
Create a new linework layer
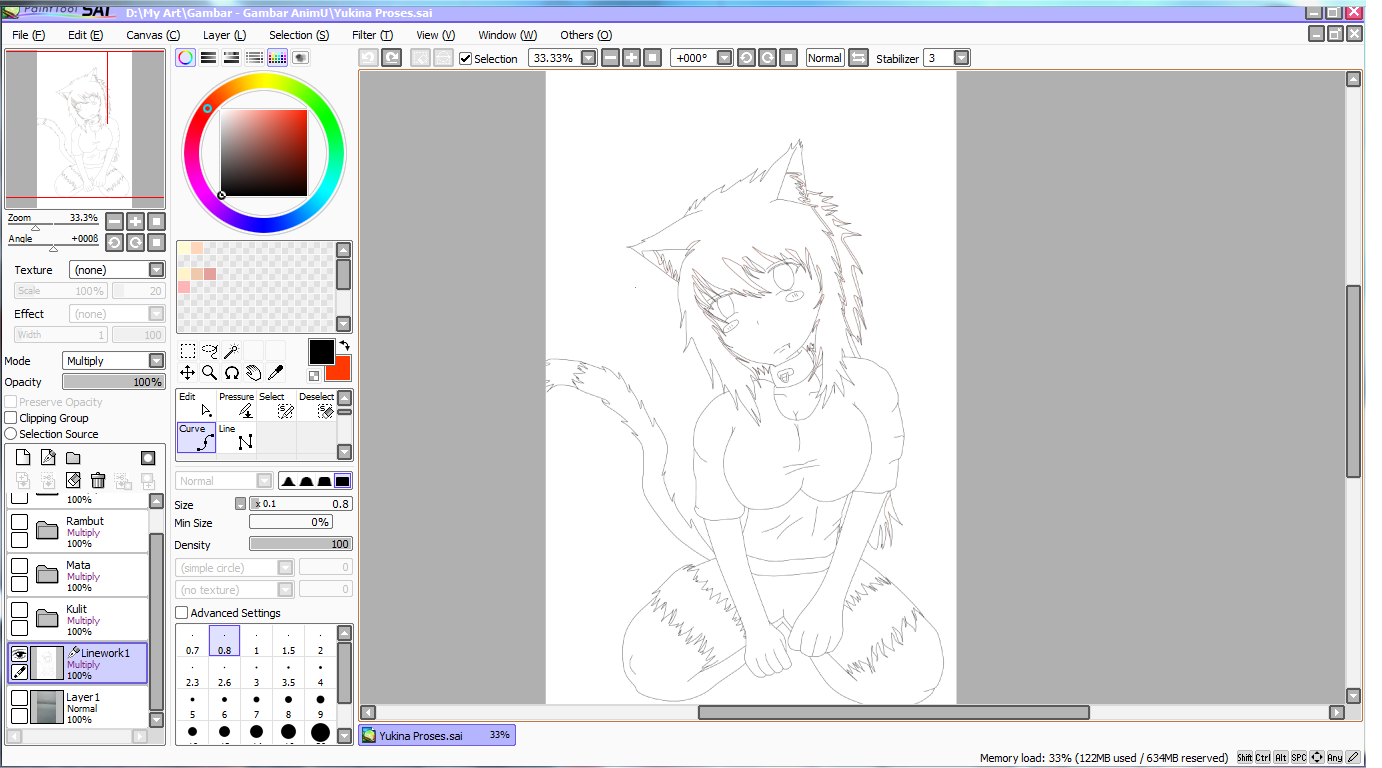[47, 456]
